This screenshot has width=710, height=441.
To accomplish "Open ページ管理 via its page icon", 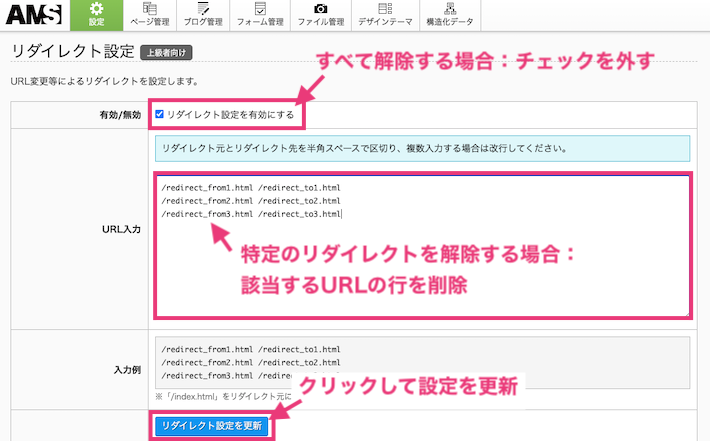I will 149,9.
